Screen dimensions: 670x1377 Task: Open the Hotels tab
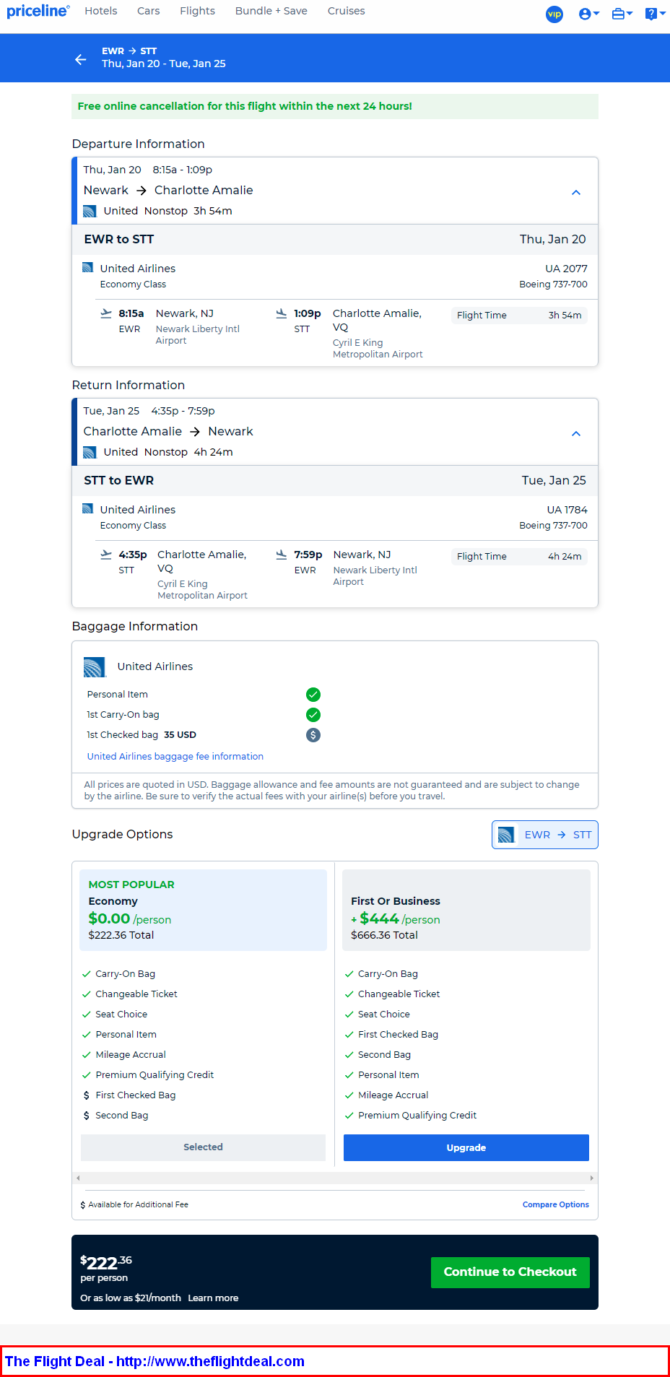(x=101, y=11)
